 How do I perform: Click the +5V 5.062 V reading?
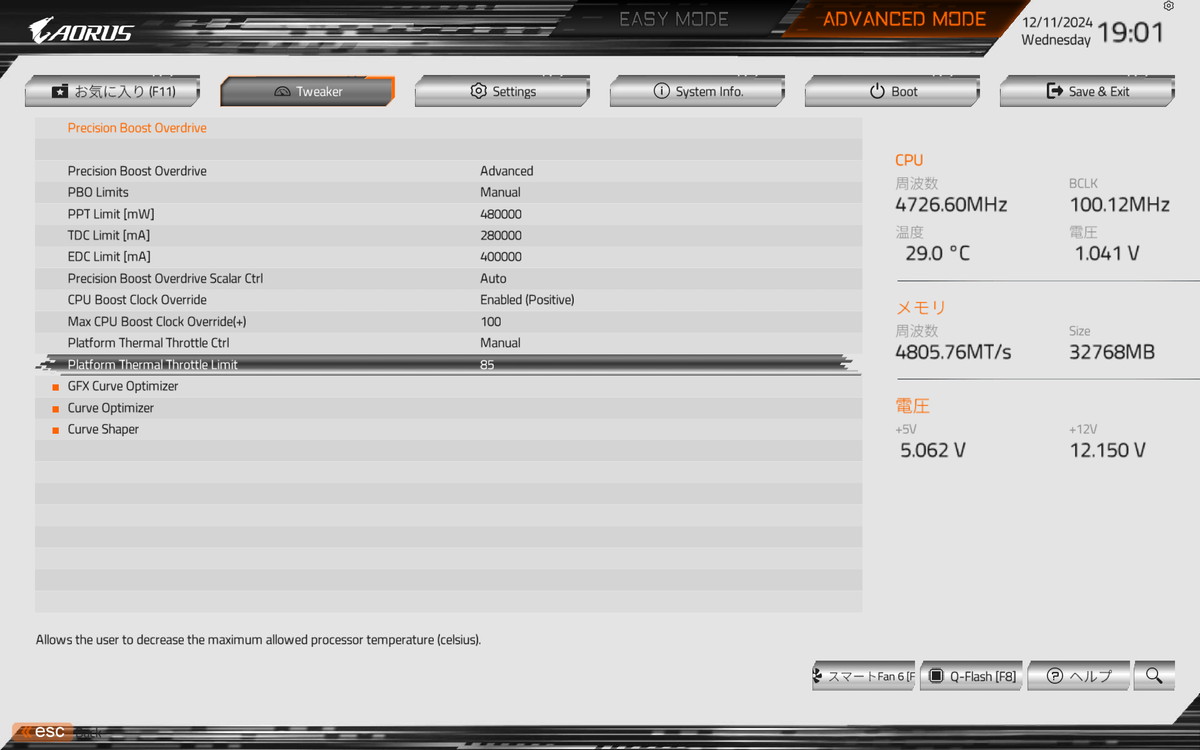pyautogui.click(x=933, y=450)
